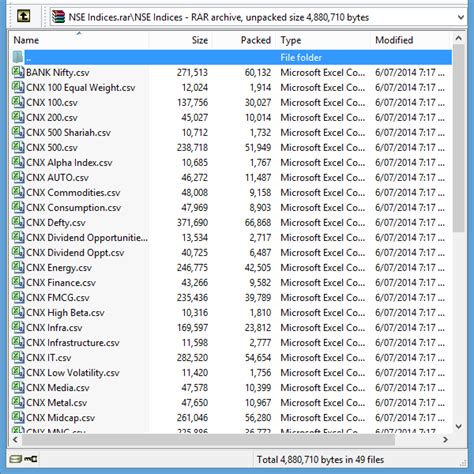This screenshot has width=474, height=474.
Task: Click the Up one level arrow icon
Action: [x=24, y=16]
